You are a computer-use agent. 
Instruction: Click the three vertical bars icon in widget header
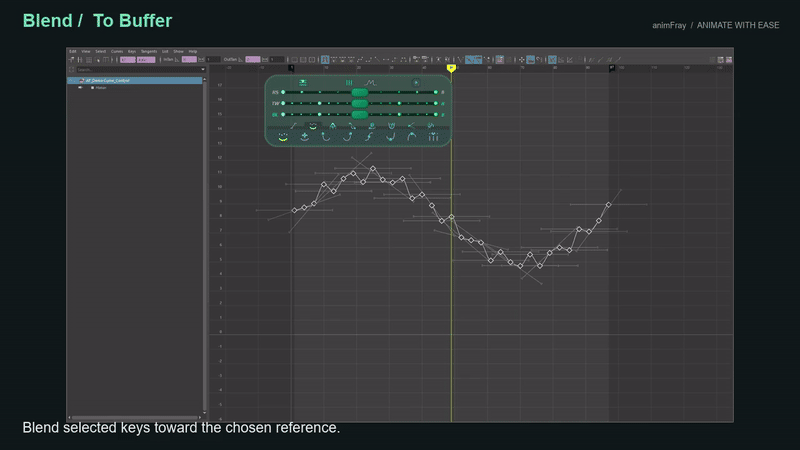349,83
